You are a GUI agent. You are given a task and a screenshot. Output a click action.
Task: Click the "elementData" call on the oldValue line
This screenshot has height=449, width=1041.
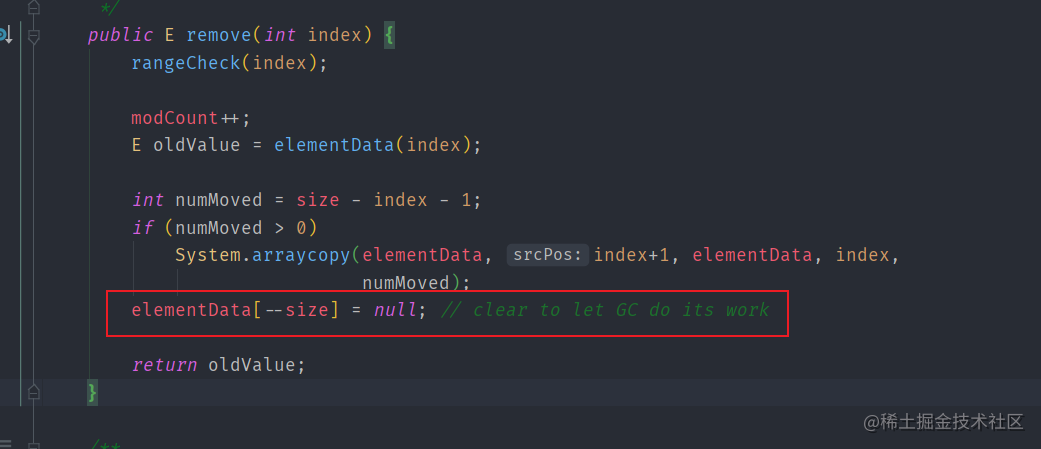point(334,145)
